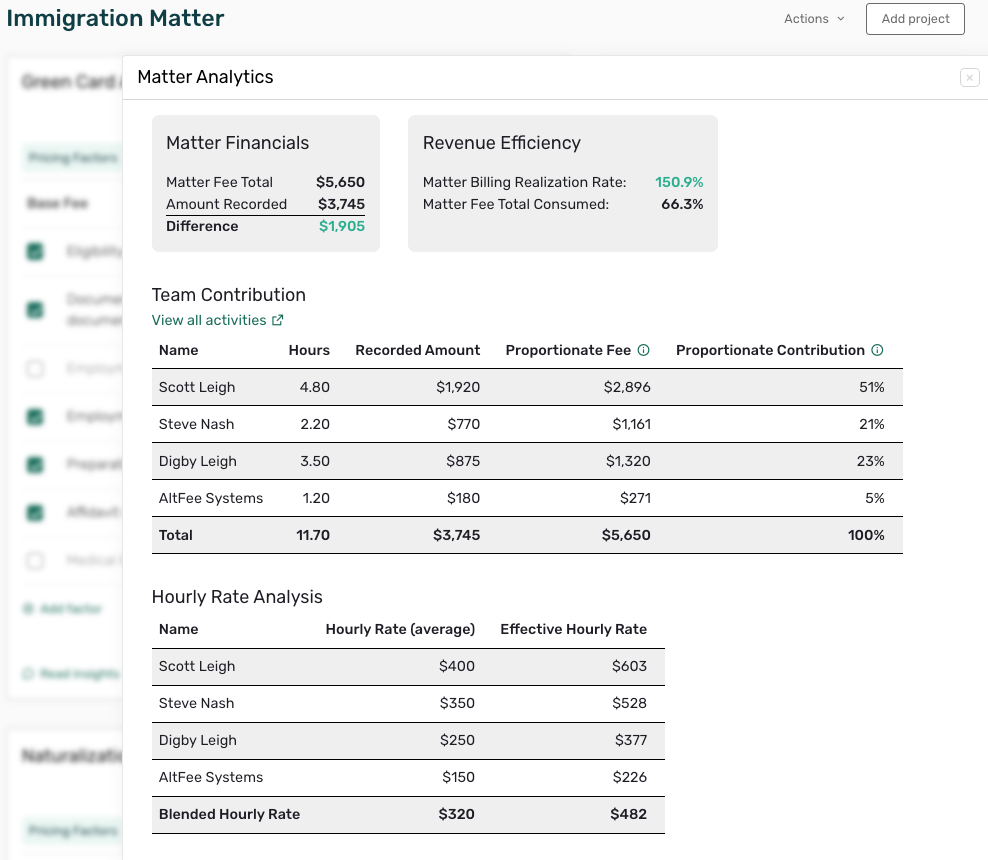Click the Add factor plus icon
Image resolution: width=988 pixels, height=860 pixels.
coord(28,608)
